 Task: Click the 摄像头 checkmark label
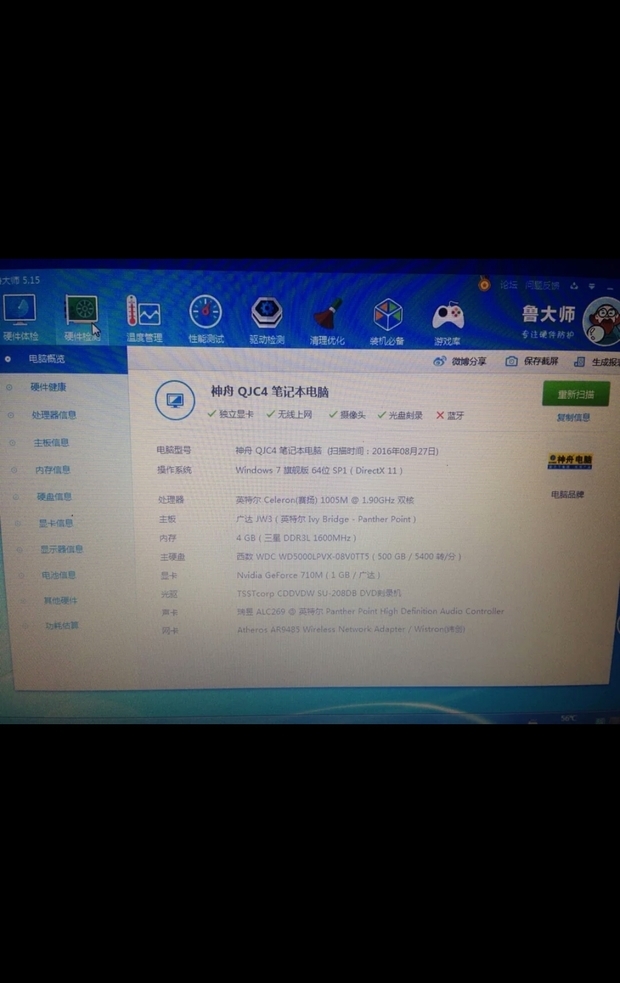click(347, 415)
